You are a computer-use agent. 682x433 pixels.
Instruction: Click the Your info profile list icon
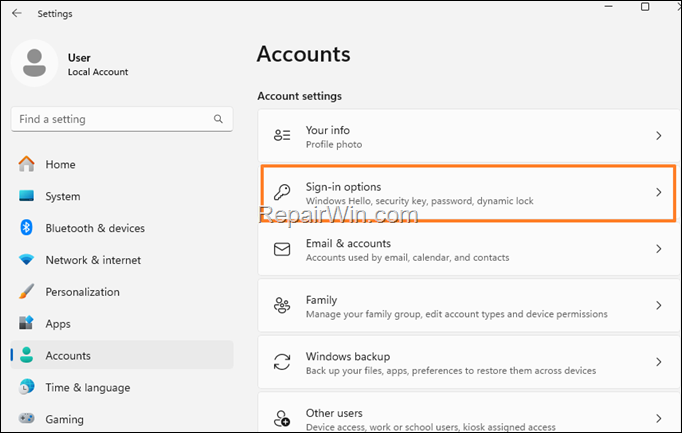[x=282, y=135]
